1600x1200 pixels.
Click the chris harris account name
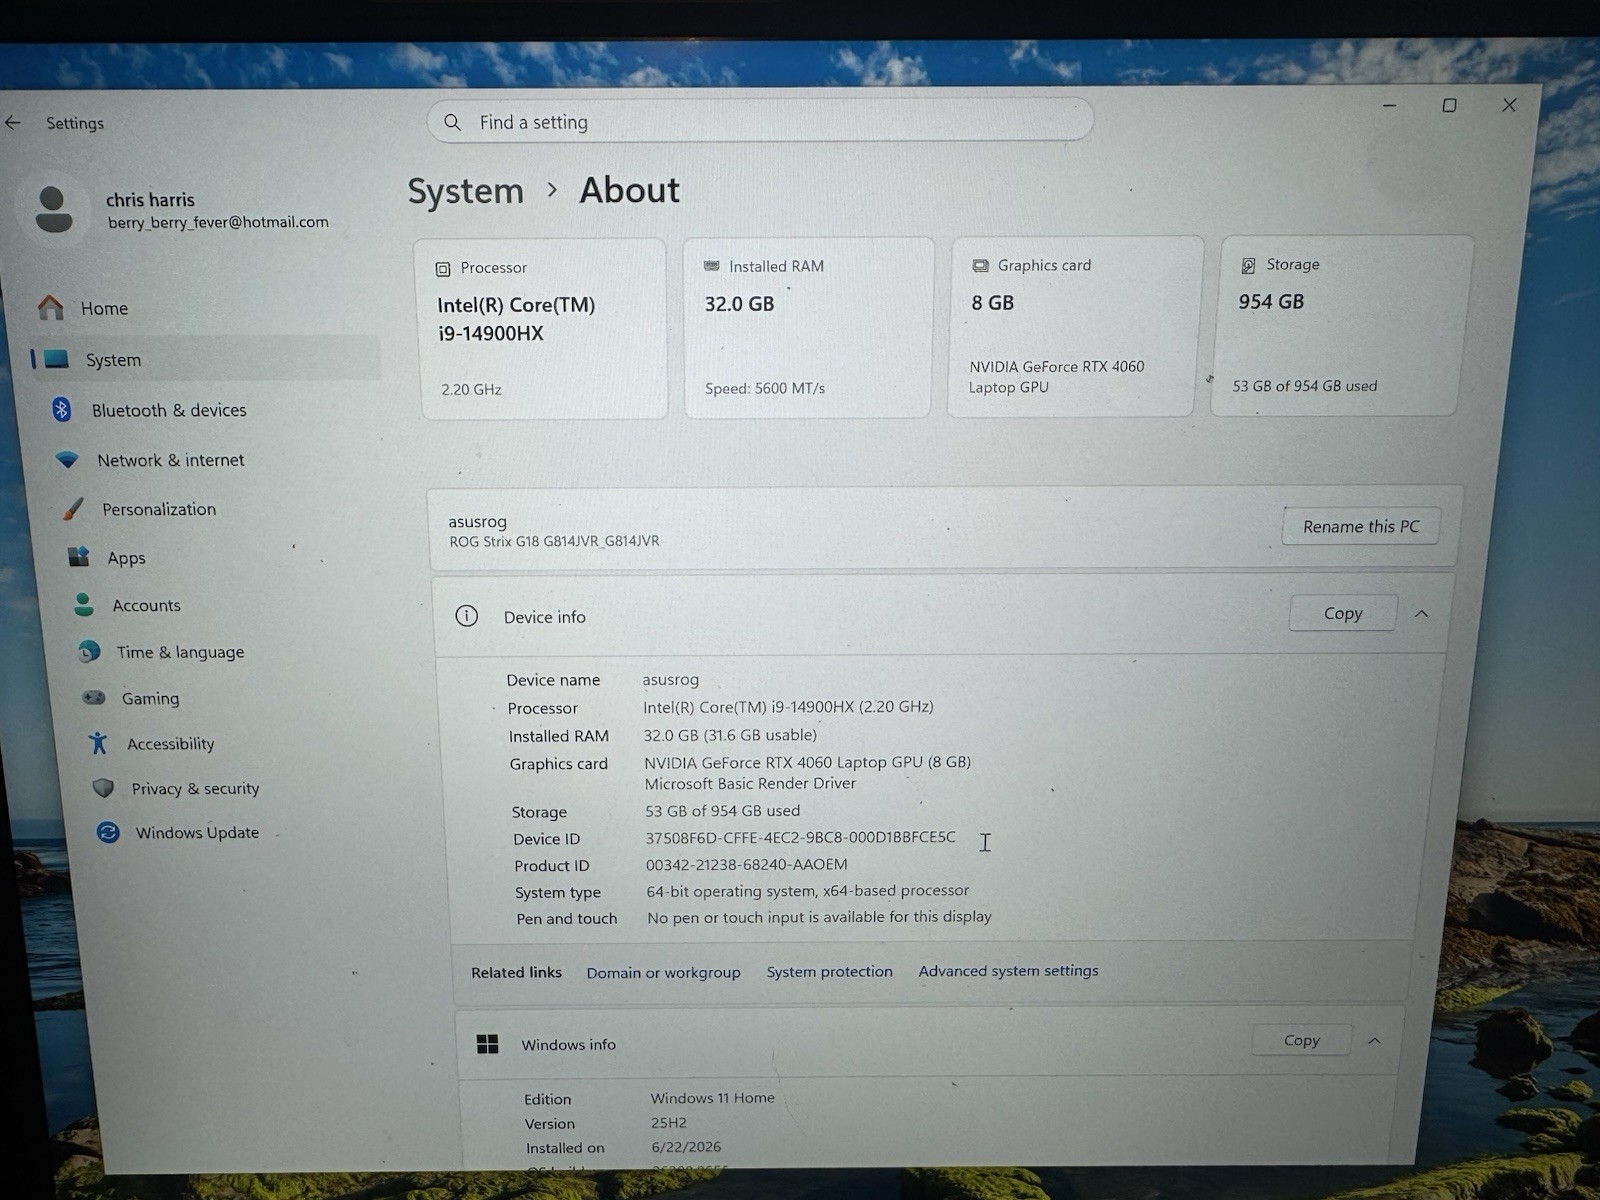[x=151, y=199]
